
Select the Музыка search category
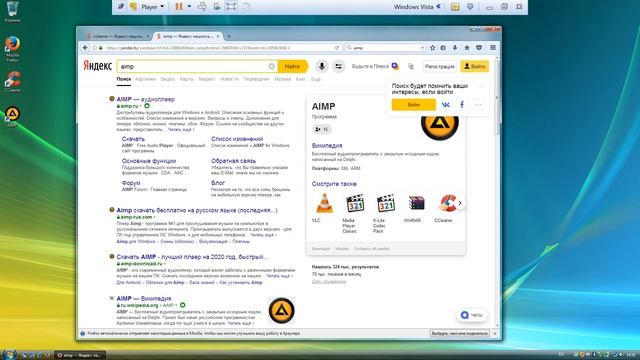point(282,79)
